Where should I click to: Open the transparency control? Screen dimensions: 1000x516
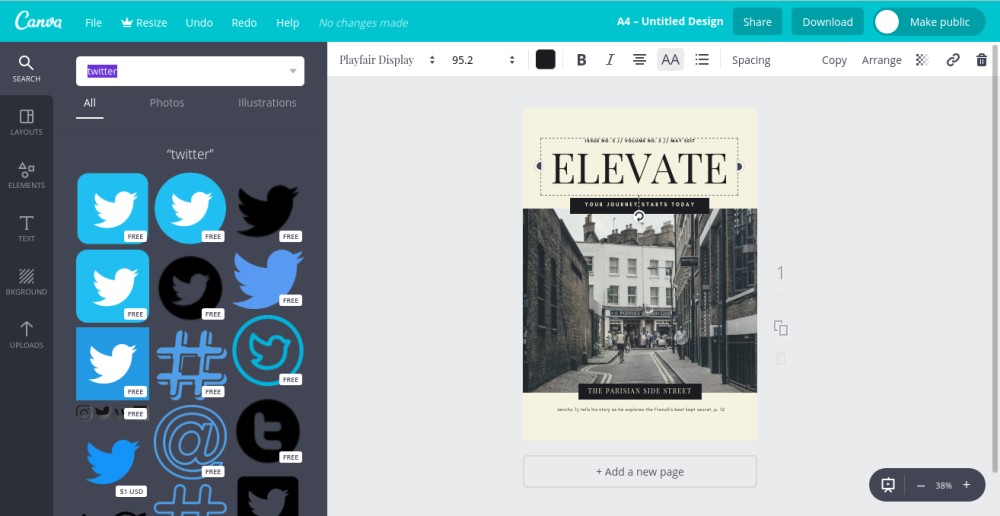point(922,60)
